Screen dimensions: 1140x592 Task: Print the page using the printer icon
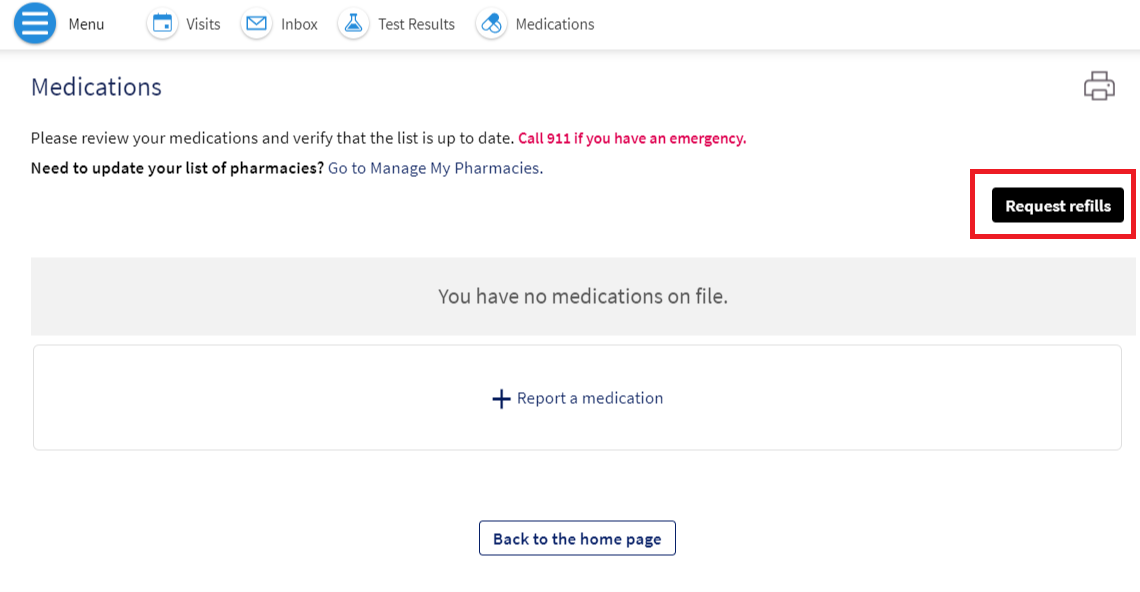click(x=1099, y=86)
